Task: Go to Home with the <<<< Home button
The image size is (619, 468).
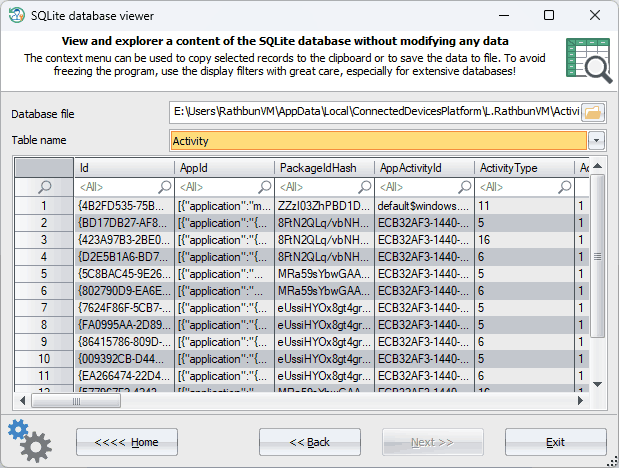Action: 127,442
